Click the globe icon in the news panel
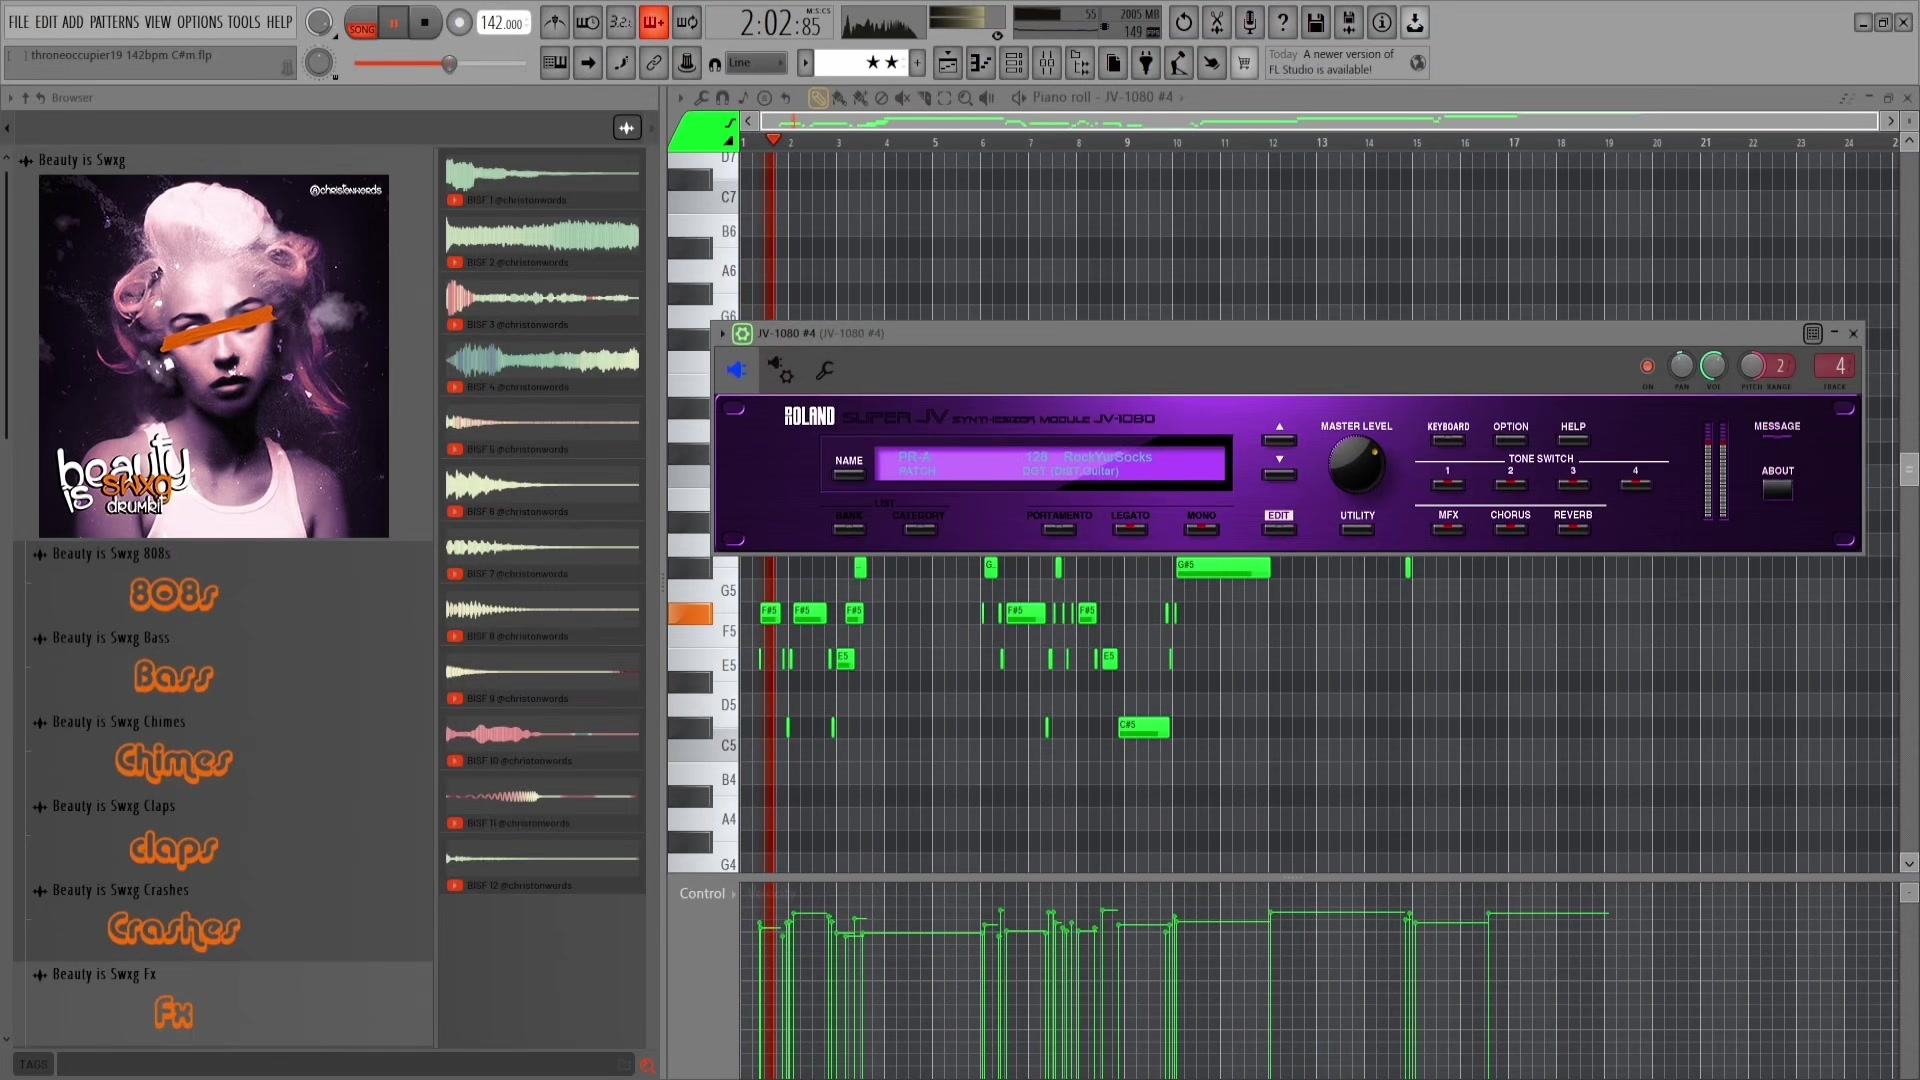The image size is (1920, 1080). (1418, 63)
